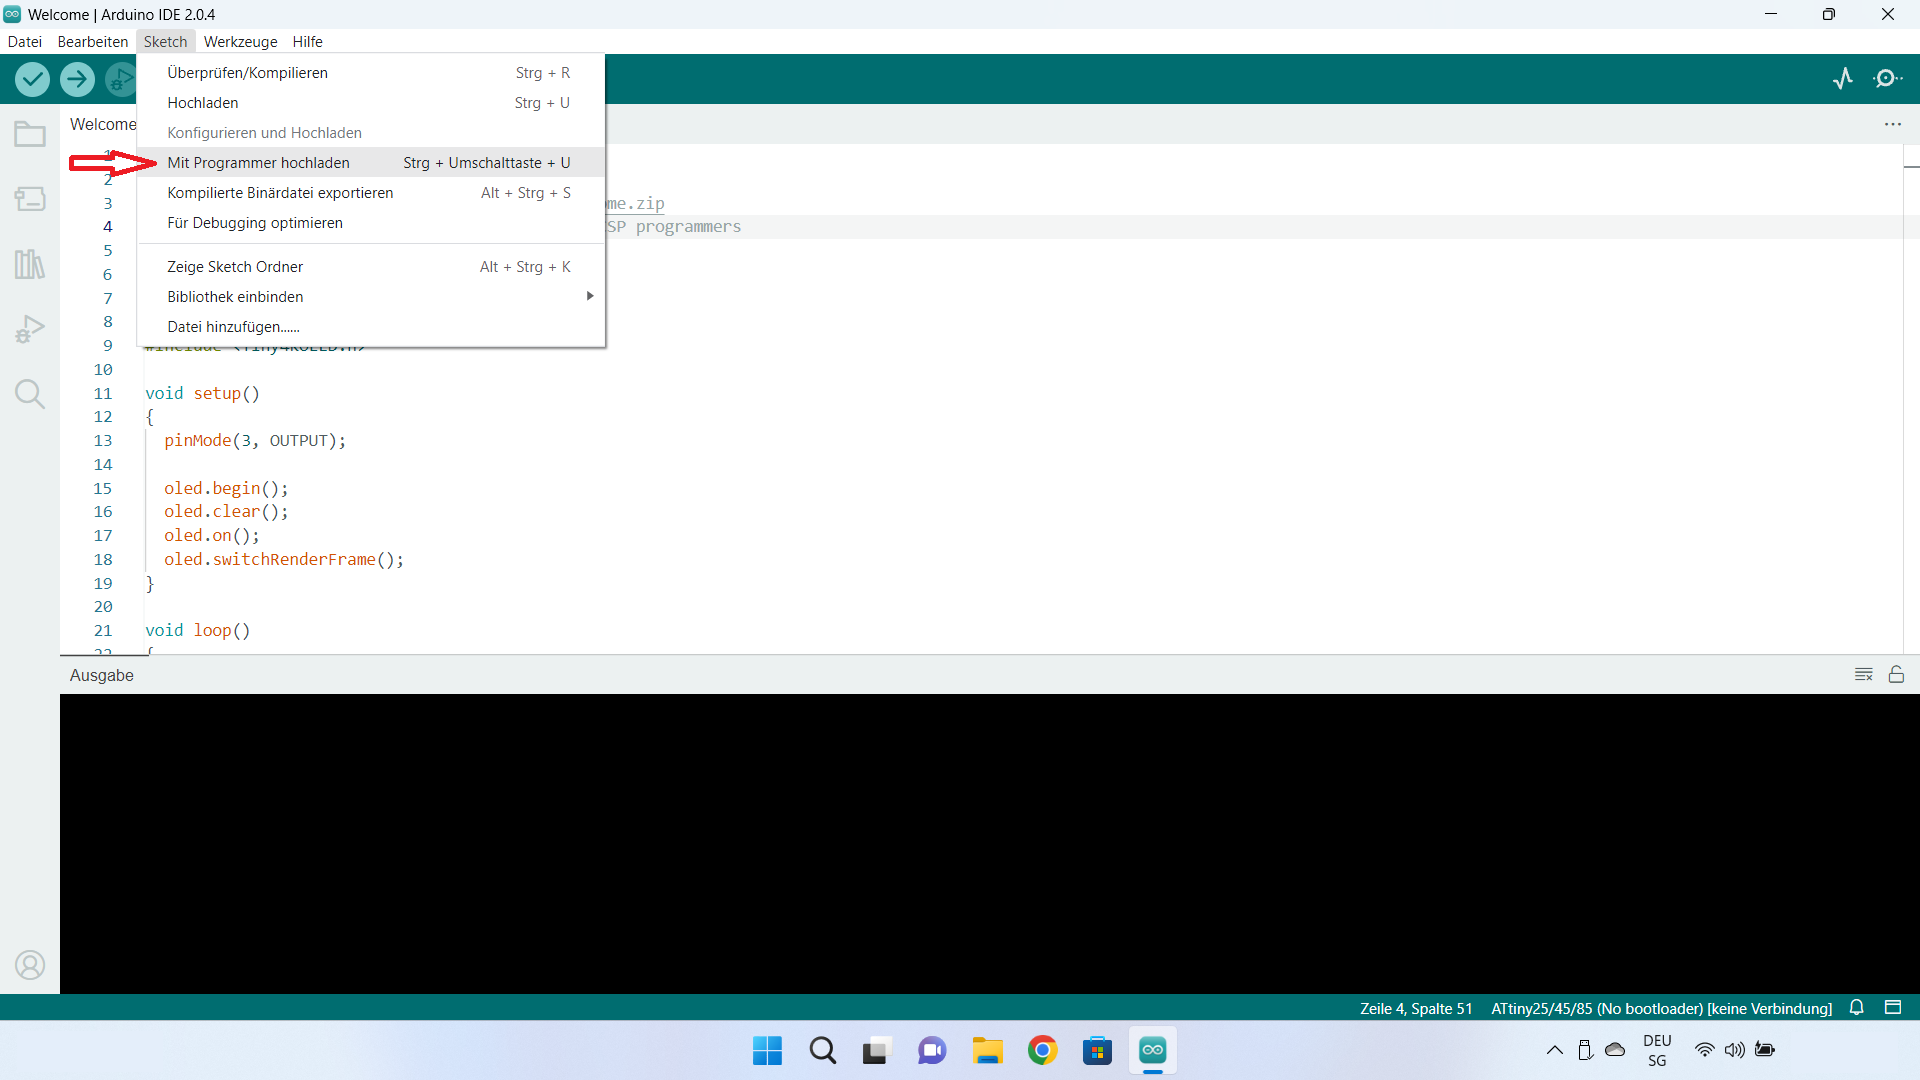Click the Upload arrow toolbar button
Viewport: 1920px width, 1080px height.
[77, 79]
